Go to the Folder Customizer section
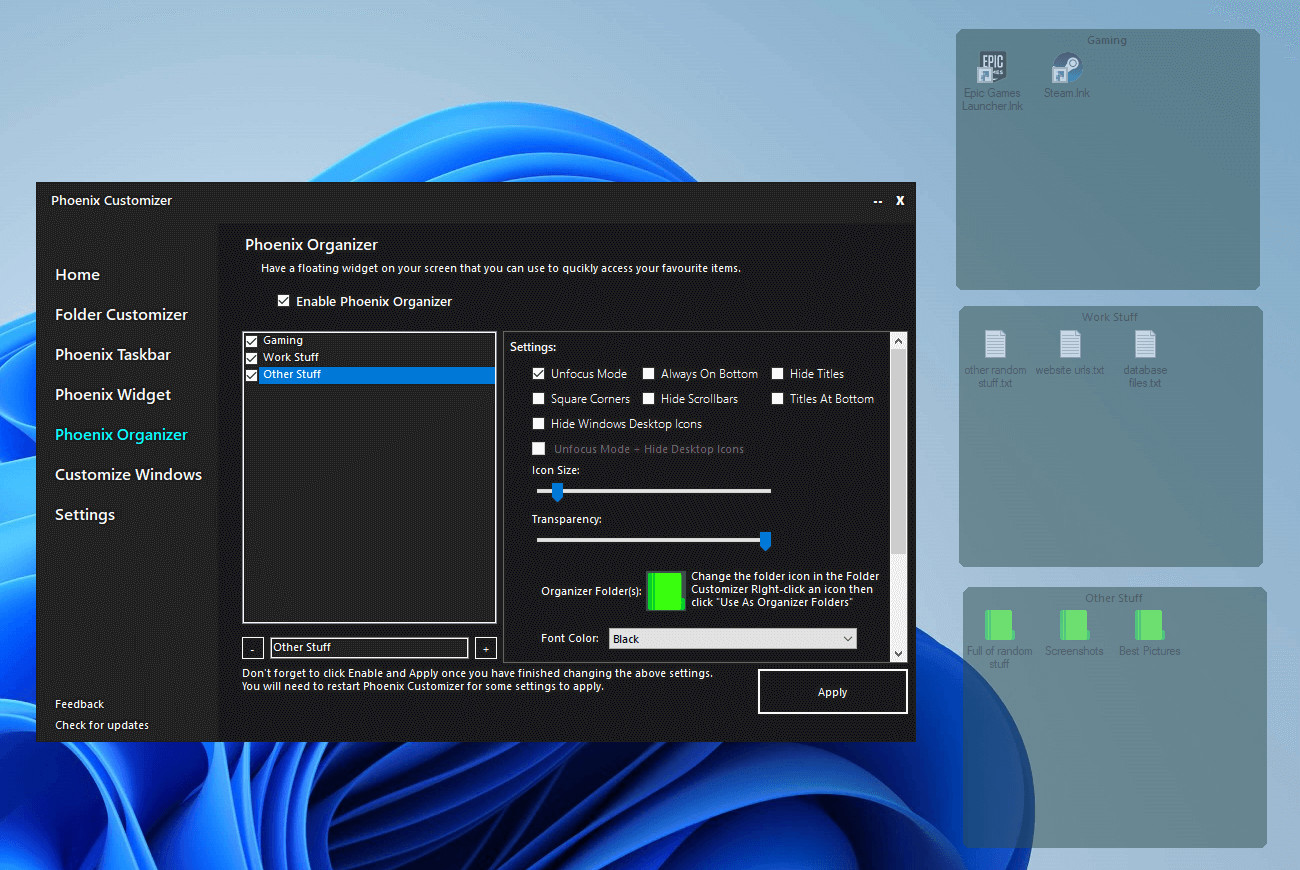The height and width of the screenshot is (870, 1300). point(121,315)
